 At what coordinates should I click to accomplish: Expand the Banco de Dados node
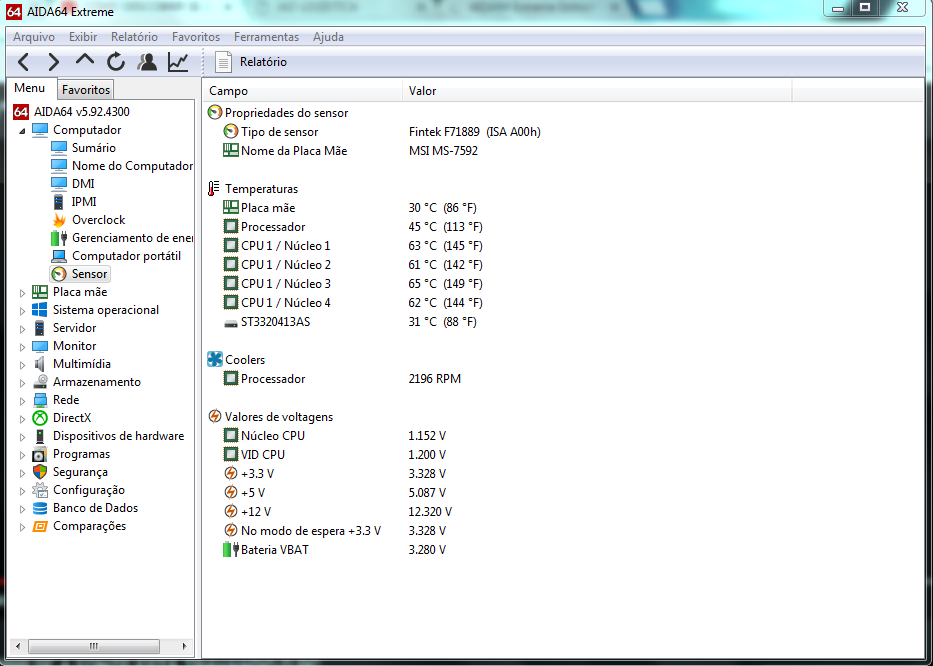tap(22, 509)
